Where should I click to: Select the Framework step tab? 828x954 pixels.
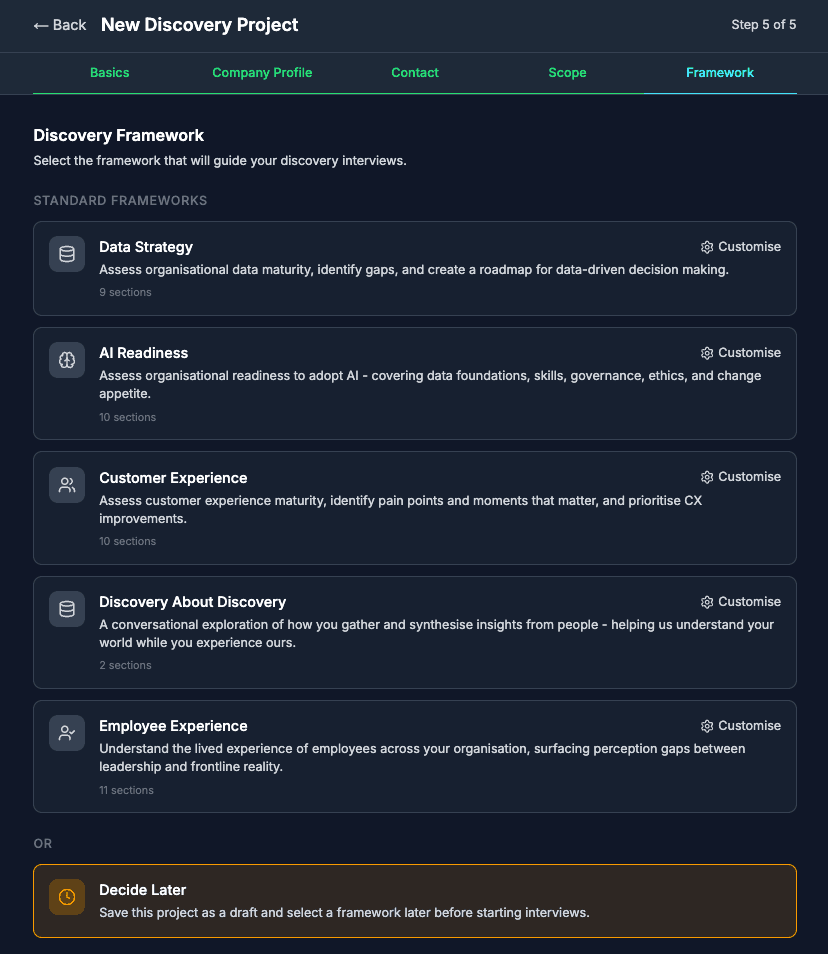pos(719,72)
